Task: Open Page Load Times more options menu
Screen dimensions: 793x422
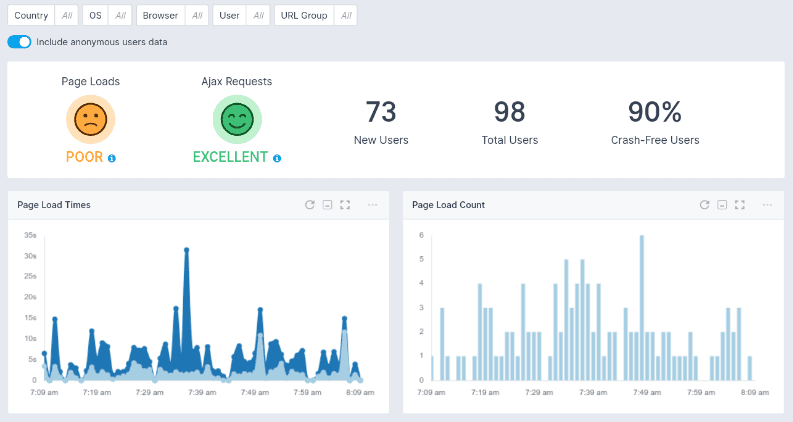Action: tap(372, 205)
